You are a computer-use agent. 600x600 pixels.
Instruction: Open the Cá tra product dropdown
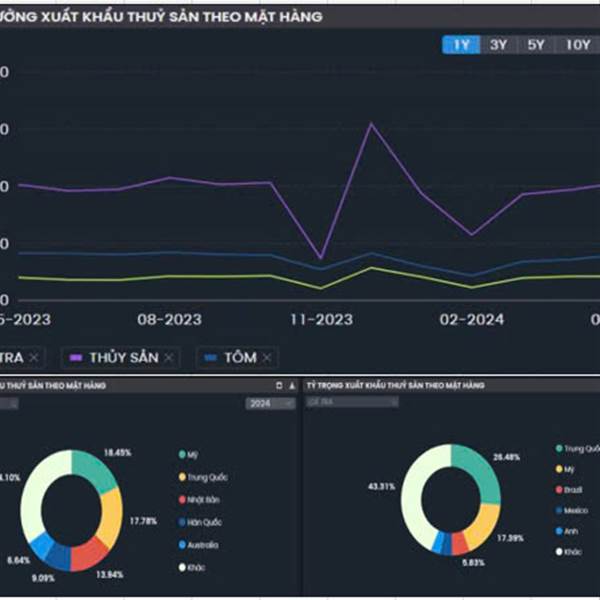click(x=352, y=402)
